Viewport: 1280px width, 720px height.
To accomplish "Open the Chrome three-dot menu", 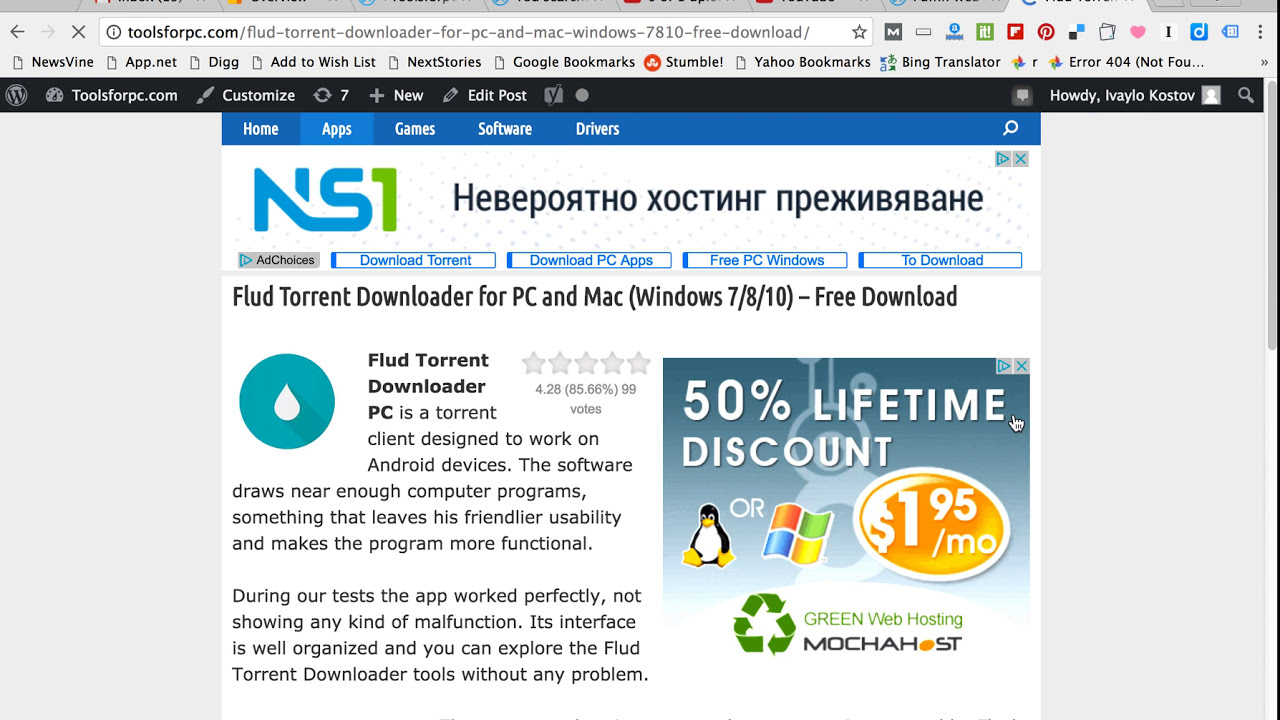I will [1262, 32].
